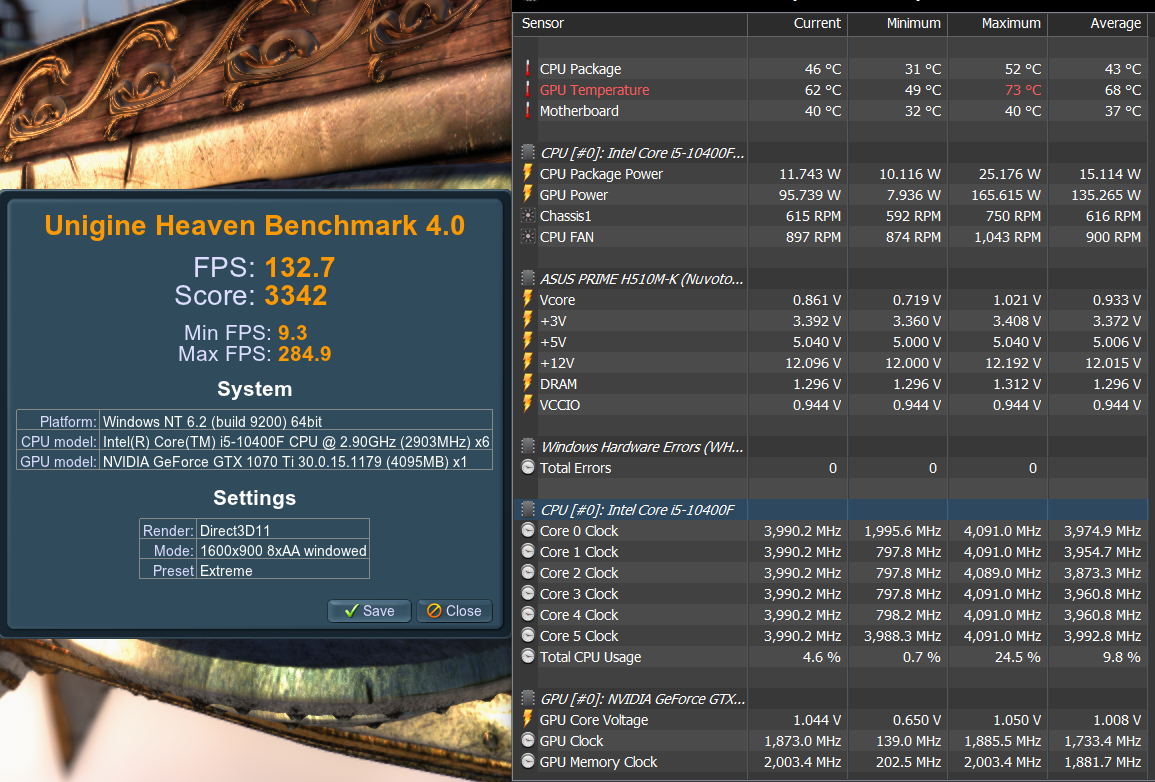Image resolution: width=1155 pixels, height=782 pixels.
Task: Click the VCCIO voltage icon
Action: coord(527,404)
